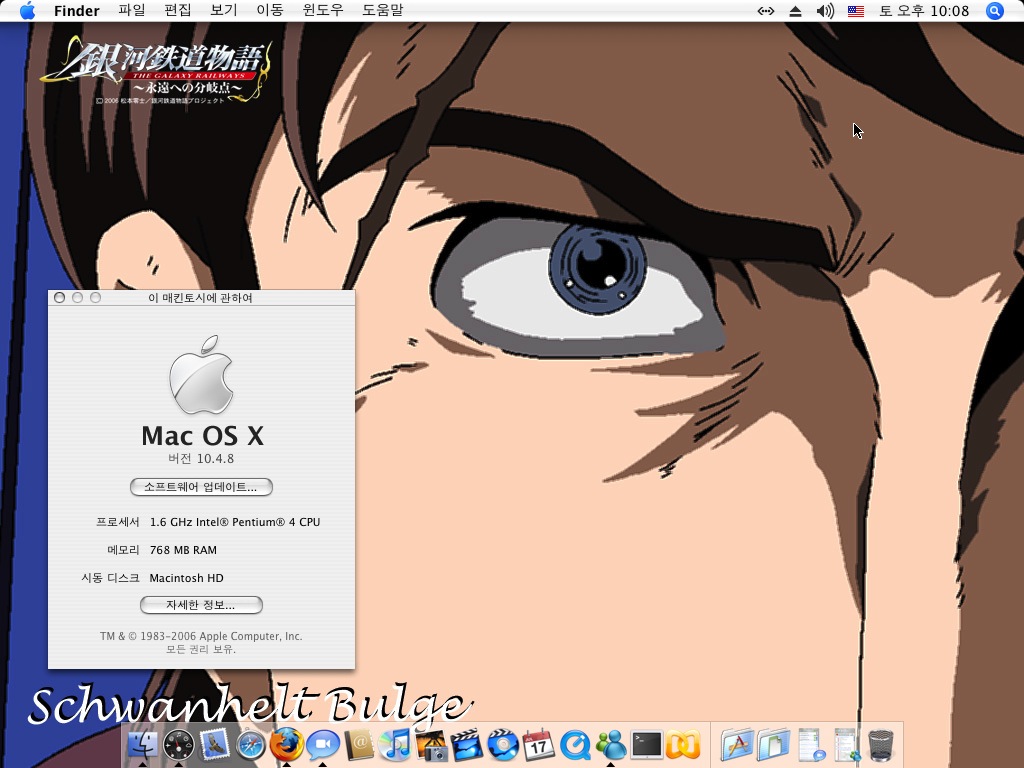Open the 도움말 (Help) menu
The height and width of the screenshot is (768, 1024).
click(x=382, y=11)
